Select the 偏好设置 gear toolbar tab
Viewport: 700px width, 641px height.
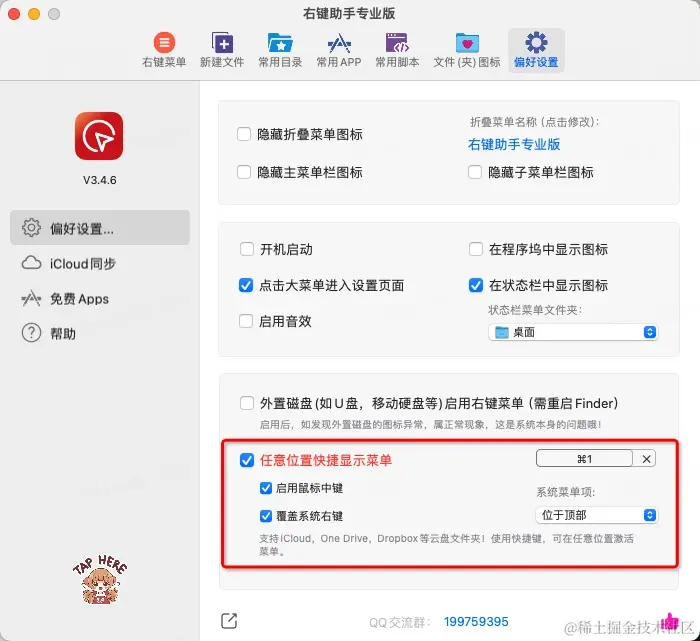(536, 50)
